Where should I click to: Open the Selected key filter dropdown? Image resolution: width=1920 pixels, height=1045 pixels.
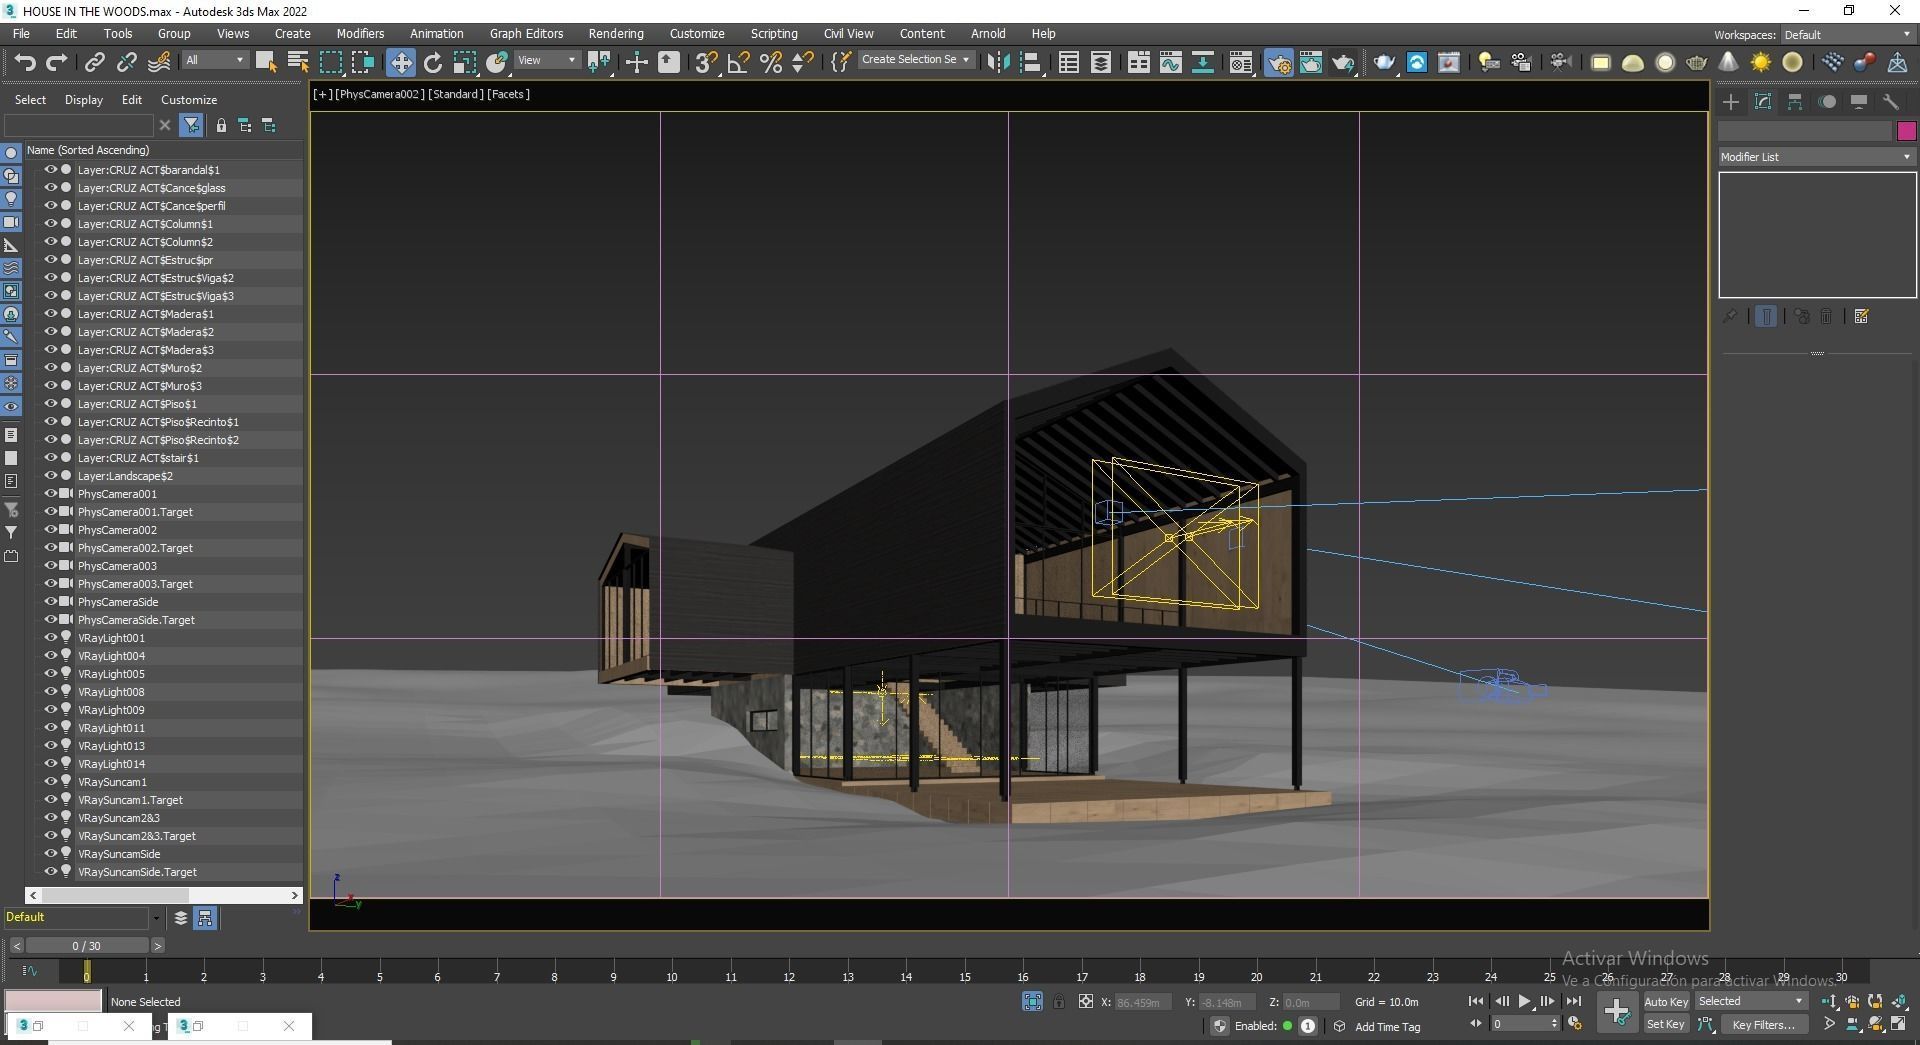pyautogui.click(x=1750, y=1001)
